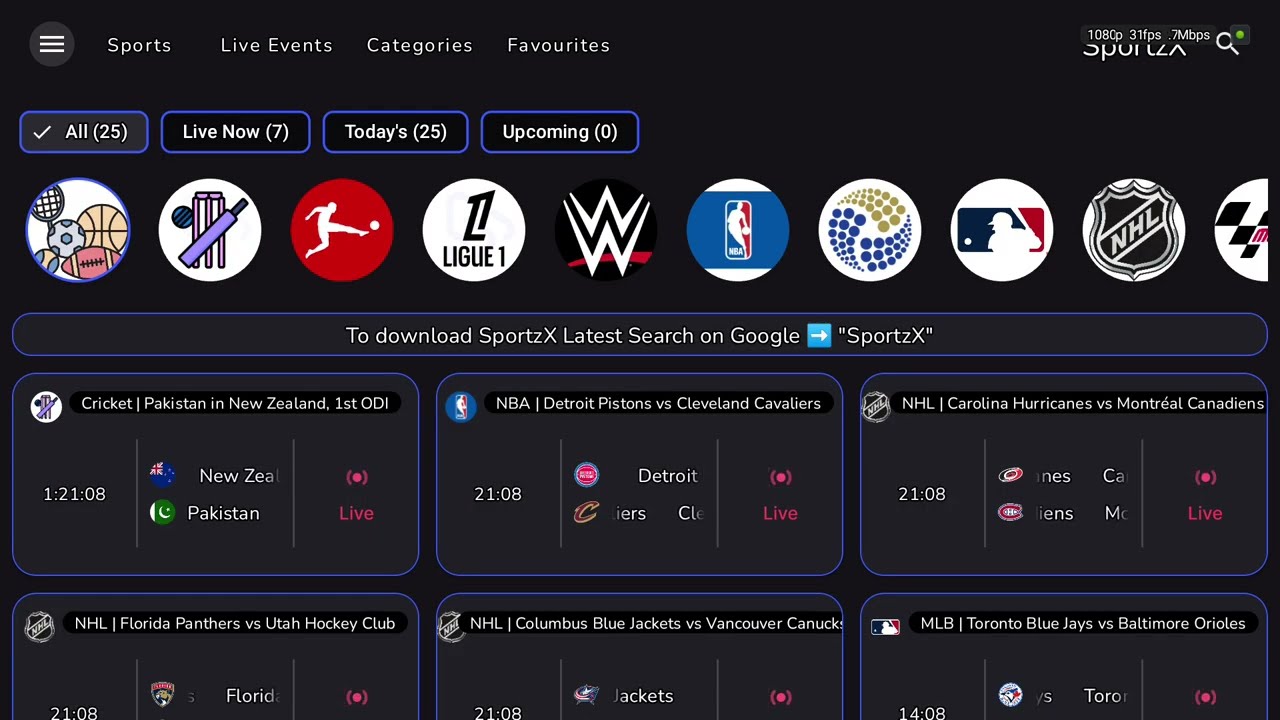Image resolution: width=1280 pixels, height=720 pixels.
Task: Open Pakistan in New Zealand 1st ODI
Action: tap(215, 474)
